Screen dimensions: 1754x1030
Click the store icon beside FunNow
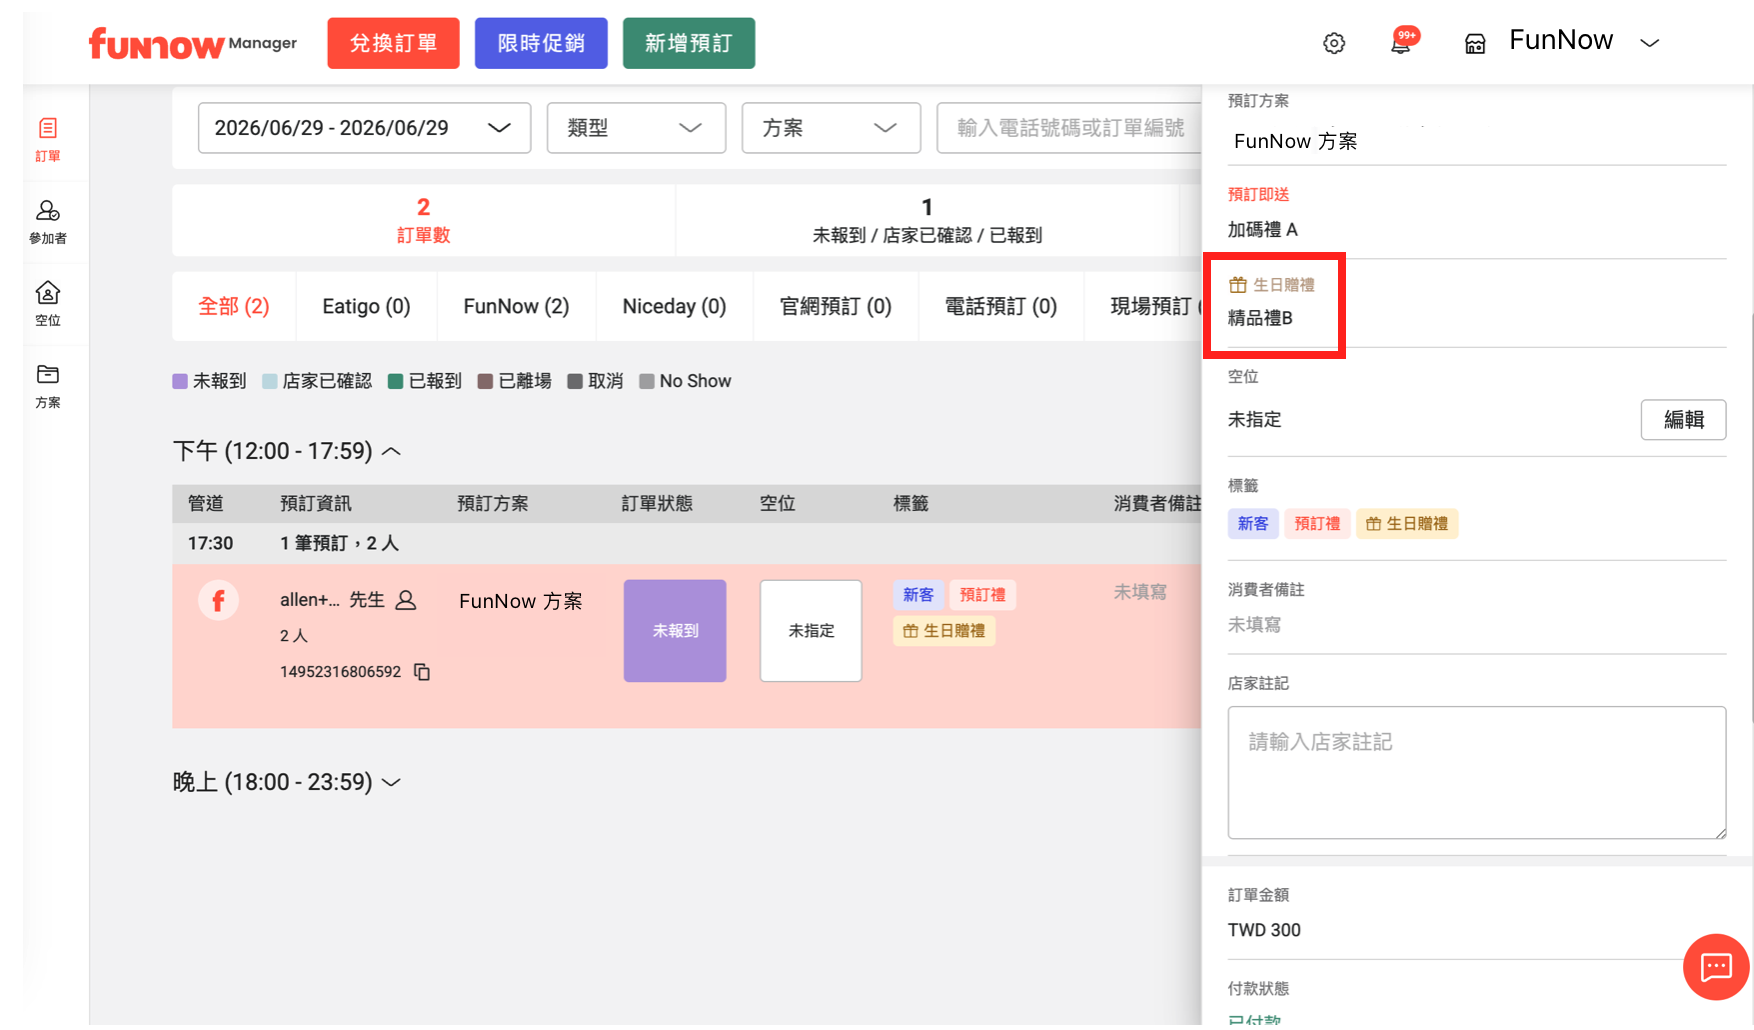1475,43
